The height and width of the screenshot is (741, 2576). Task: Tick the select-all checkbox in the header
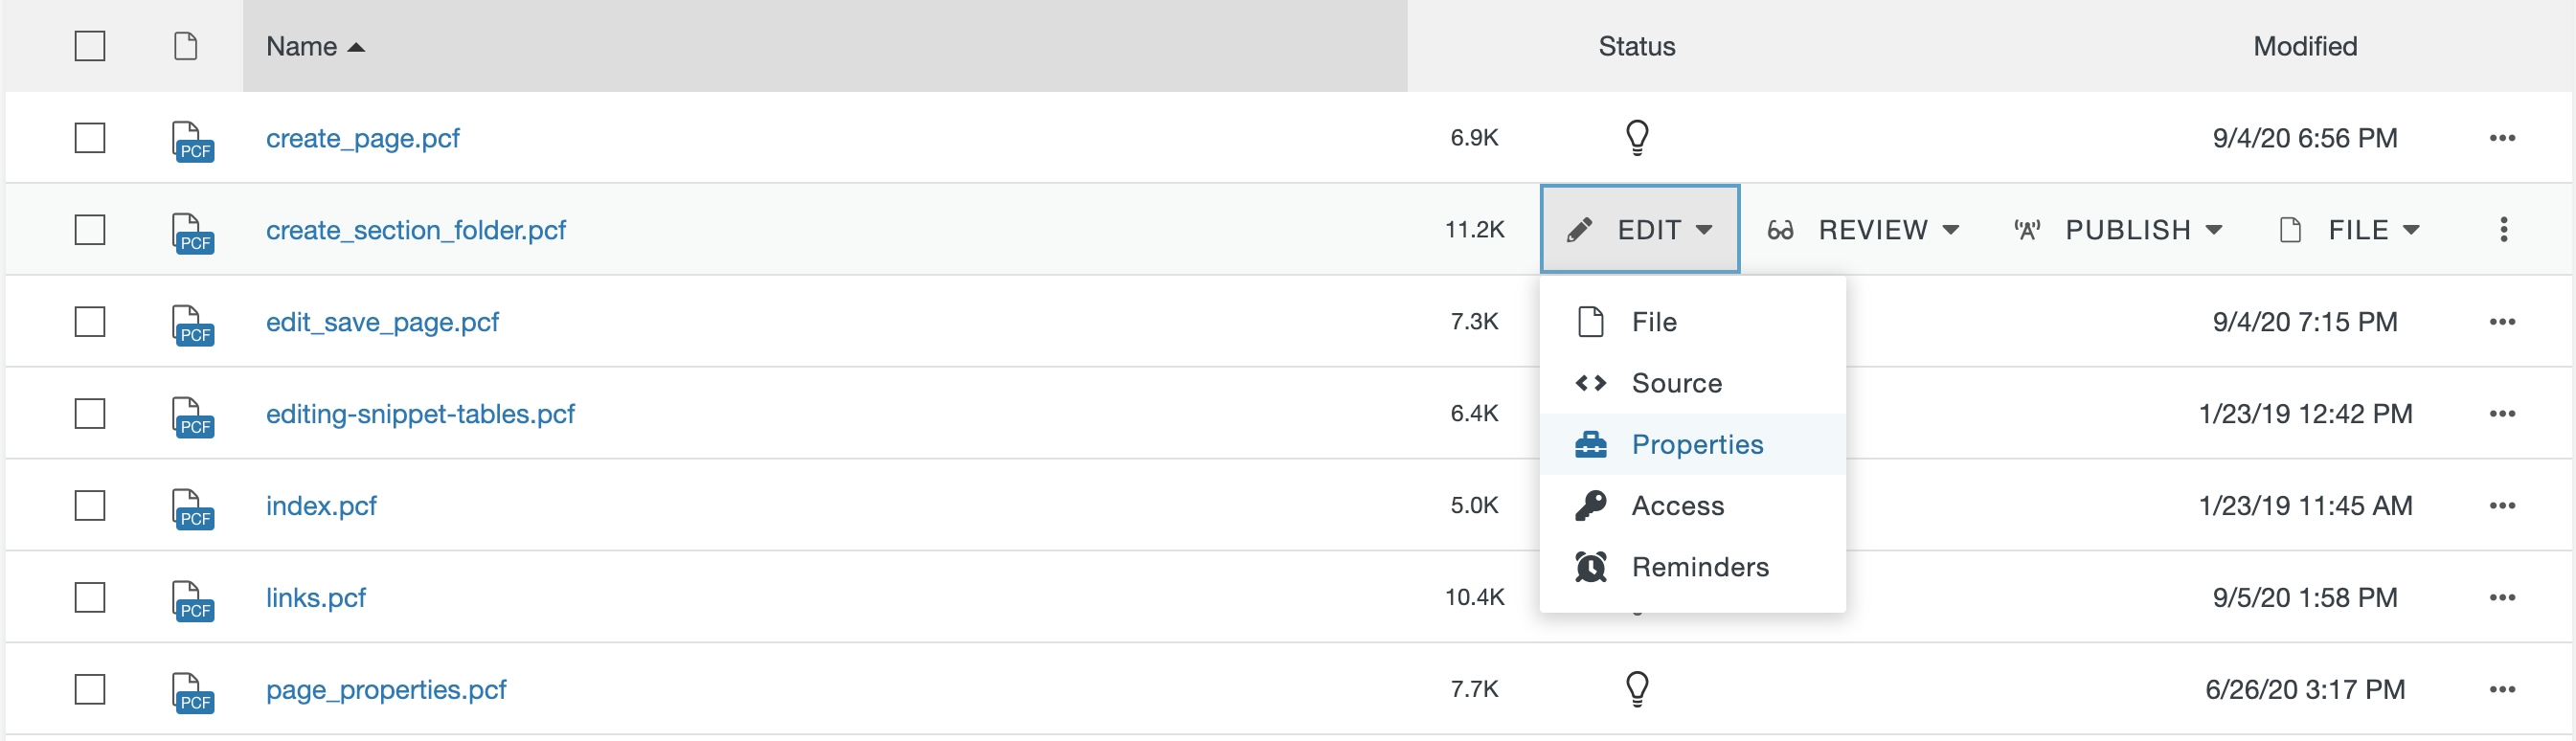tap(89, 46)
